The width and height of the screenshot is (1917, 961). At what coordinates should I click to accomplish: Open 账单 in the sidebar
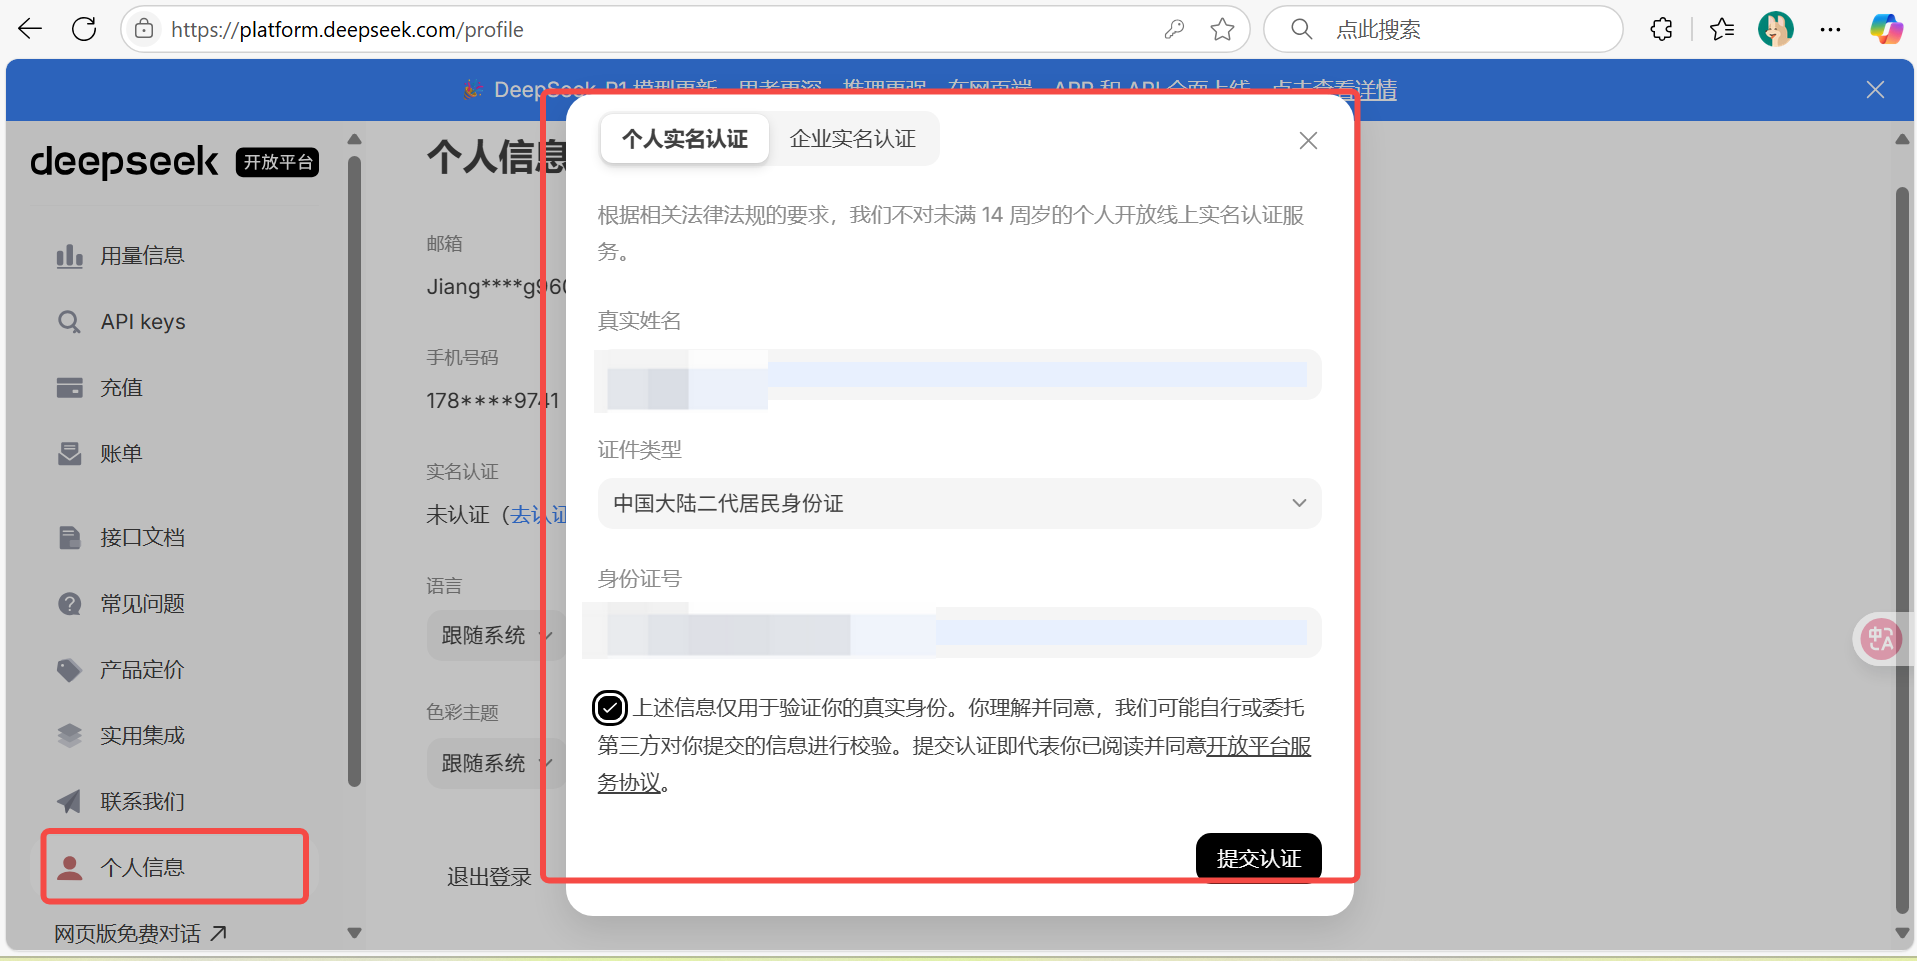click(120, 454)
